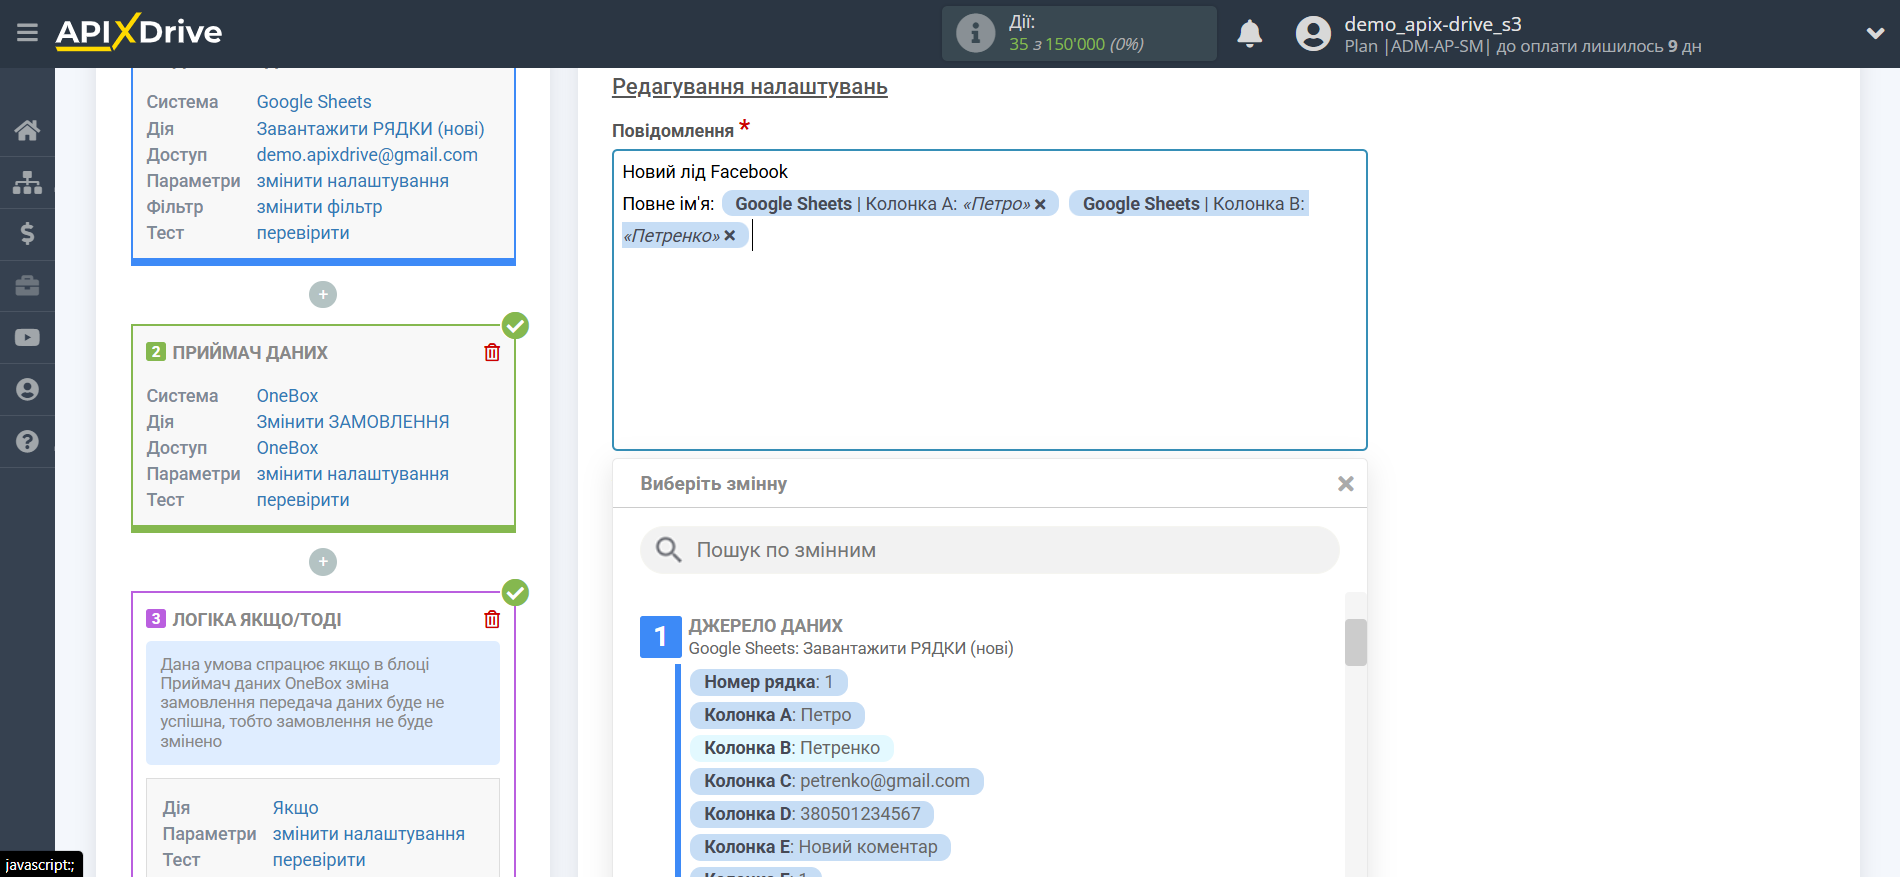Remove the Колонка B Петренко variable tag
The height and width of the screenshot is (877, 1900).
730,236
